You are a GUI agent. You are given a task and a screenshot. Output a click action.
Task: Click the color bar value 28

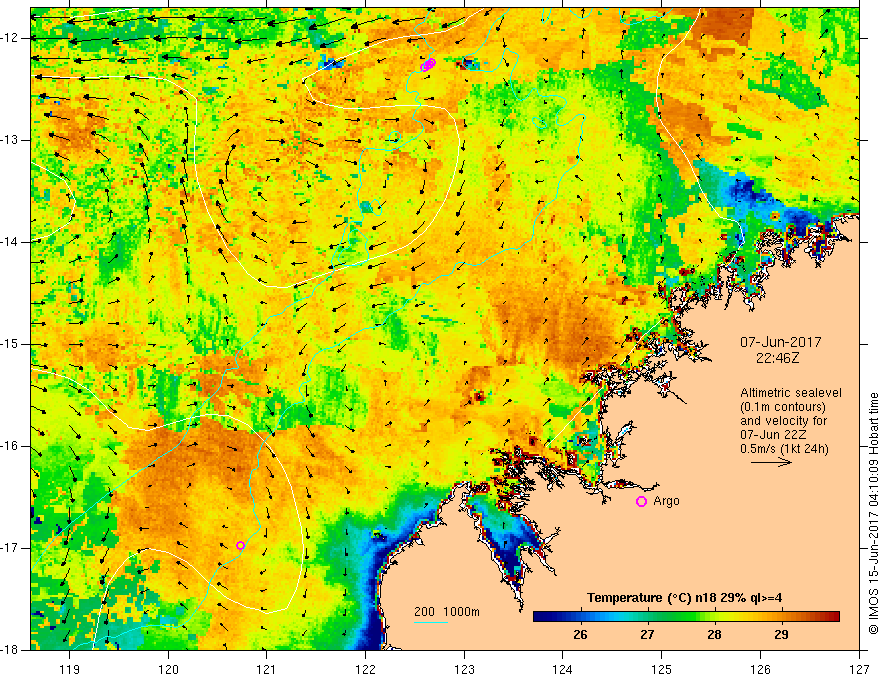tap(714, 635)
